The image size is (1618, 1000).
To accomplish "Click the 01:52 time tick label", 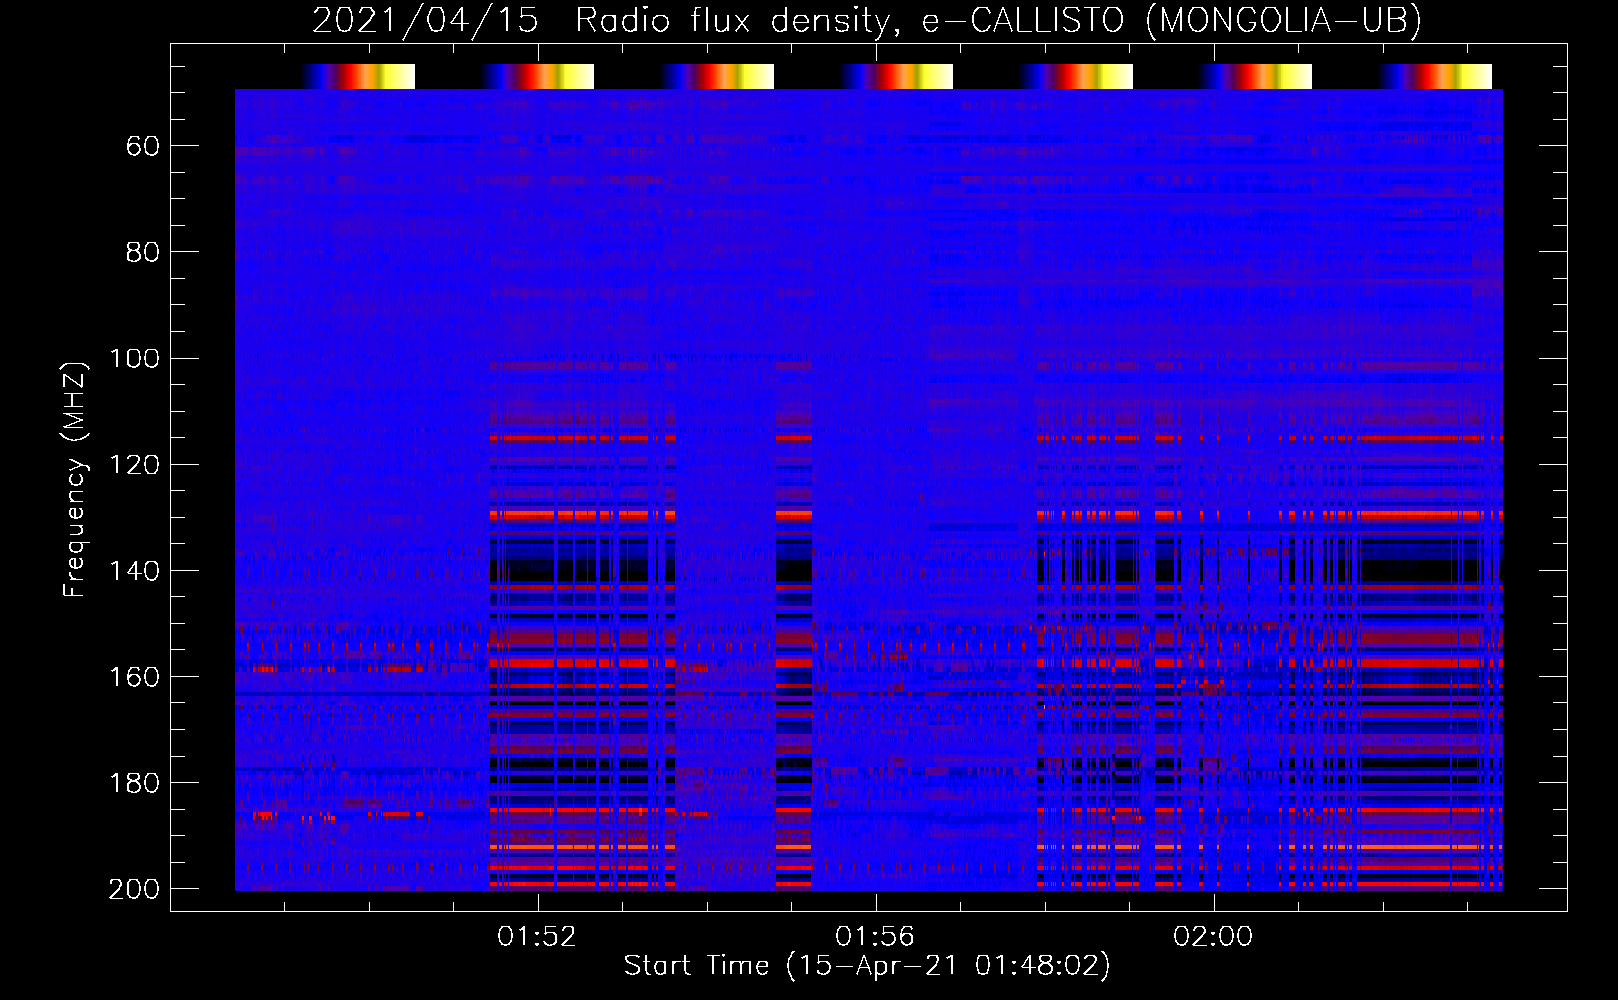I will [537, 936].
